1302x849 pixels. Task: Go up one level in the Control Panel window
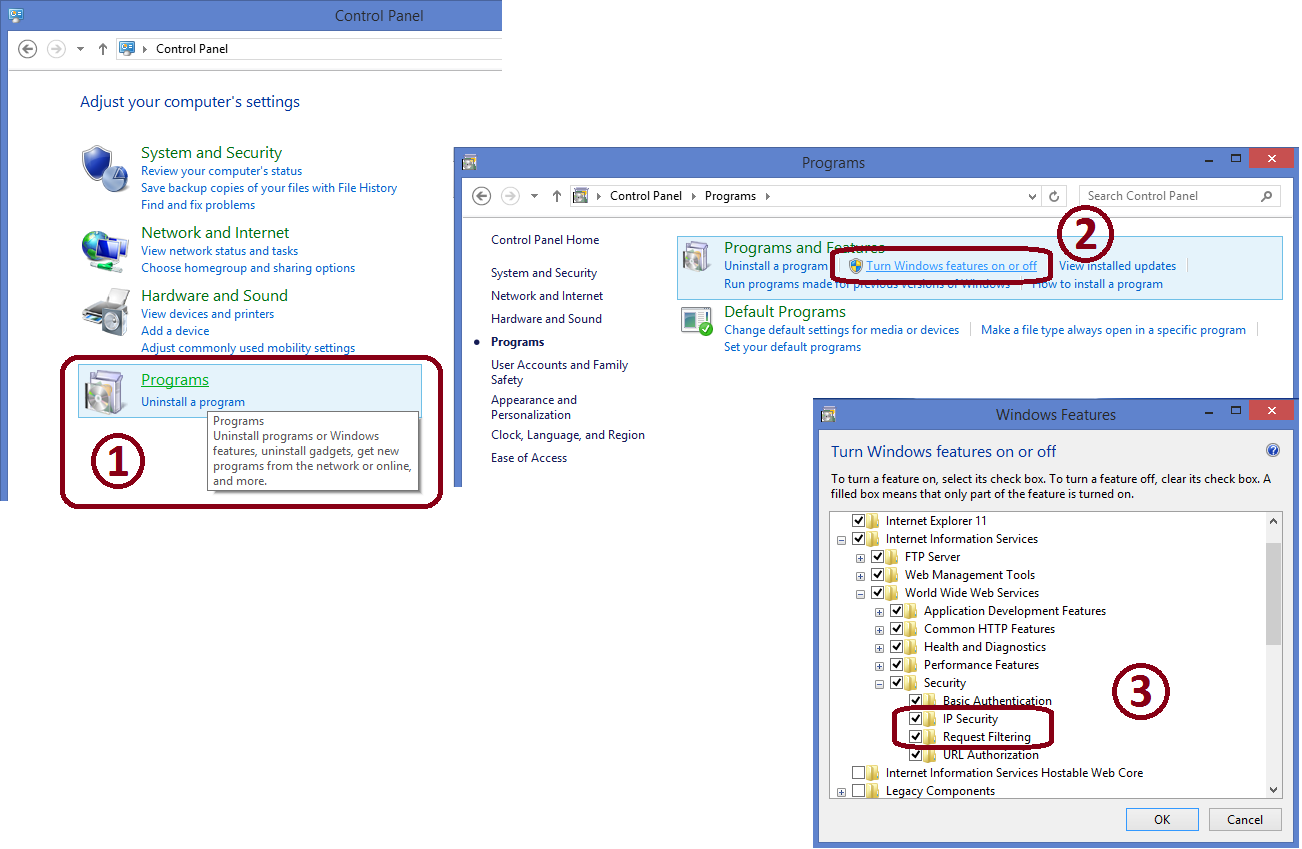point(103,48)
